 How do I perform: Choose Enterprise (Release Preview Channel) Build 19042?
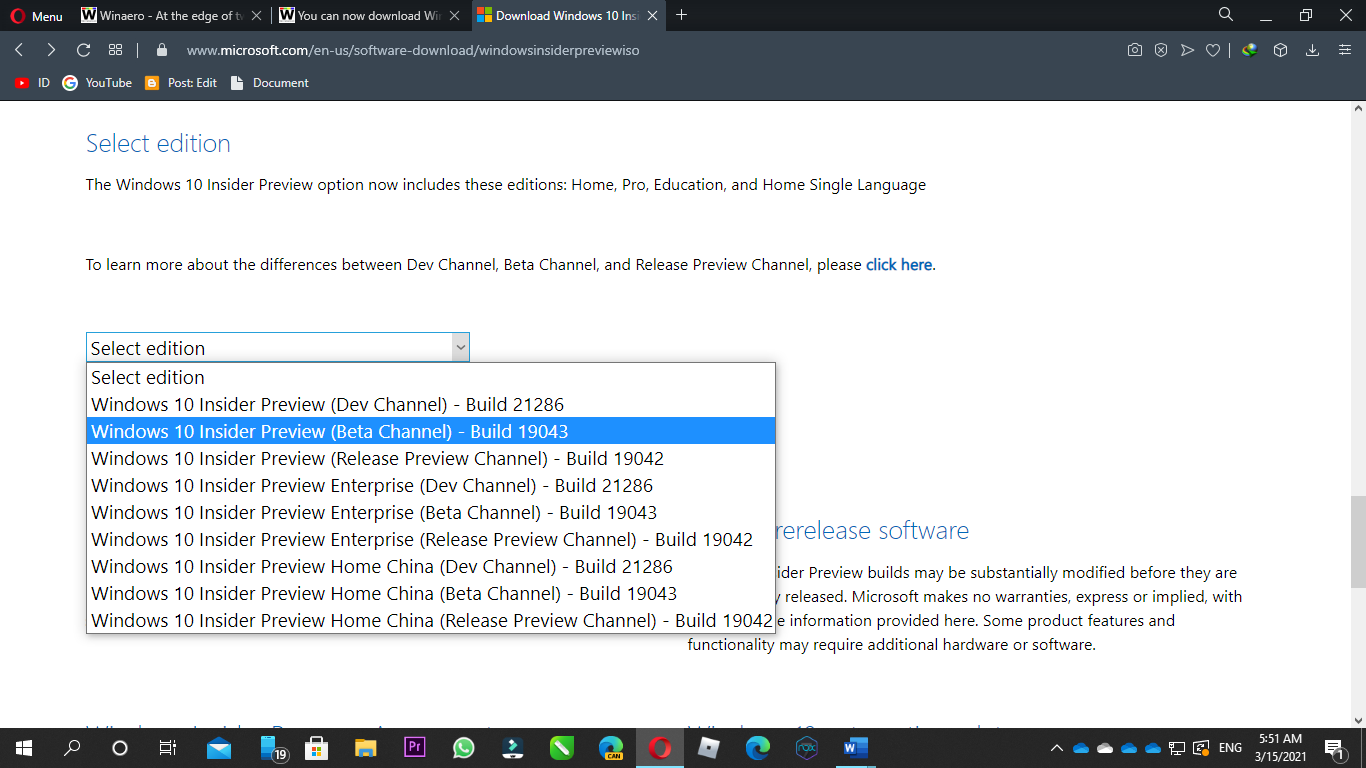point(430,540)
